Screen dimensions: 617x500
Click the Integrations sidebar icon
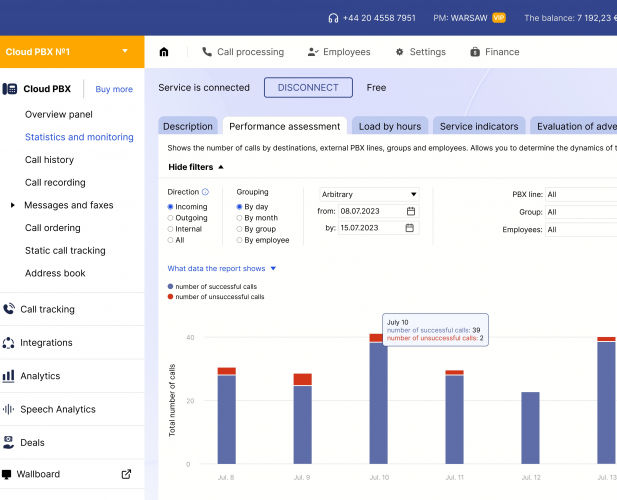9,343
